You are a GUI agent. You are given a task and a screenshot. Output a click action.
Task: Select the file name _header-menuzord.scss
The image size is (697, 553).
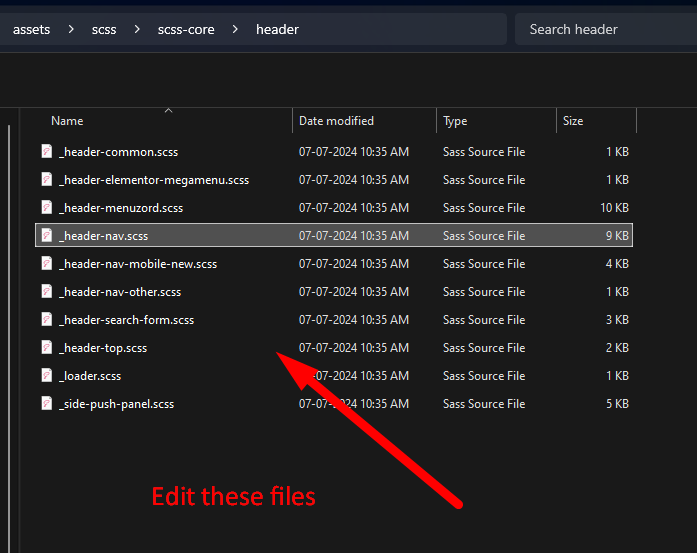click(121, 208)
